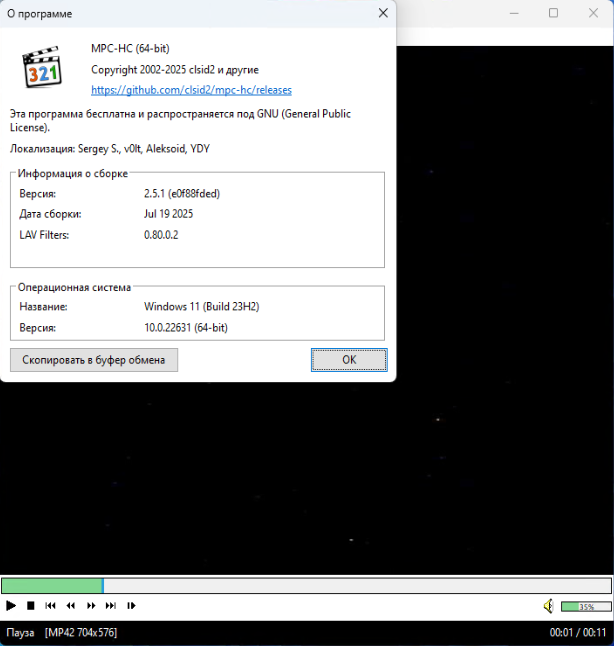Skip to the next file button

tap(111, 606)
